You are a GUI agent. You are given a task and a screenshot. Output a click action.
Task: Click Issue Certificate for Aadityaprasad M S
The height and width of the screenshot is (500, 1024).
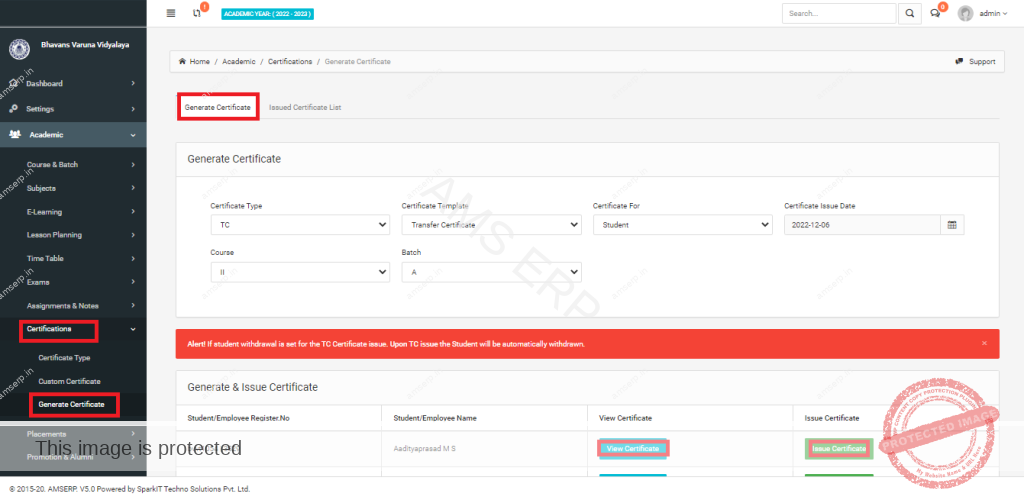click(x=839, y=448)
